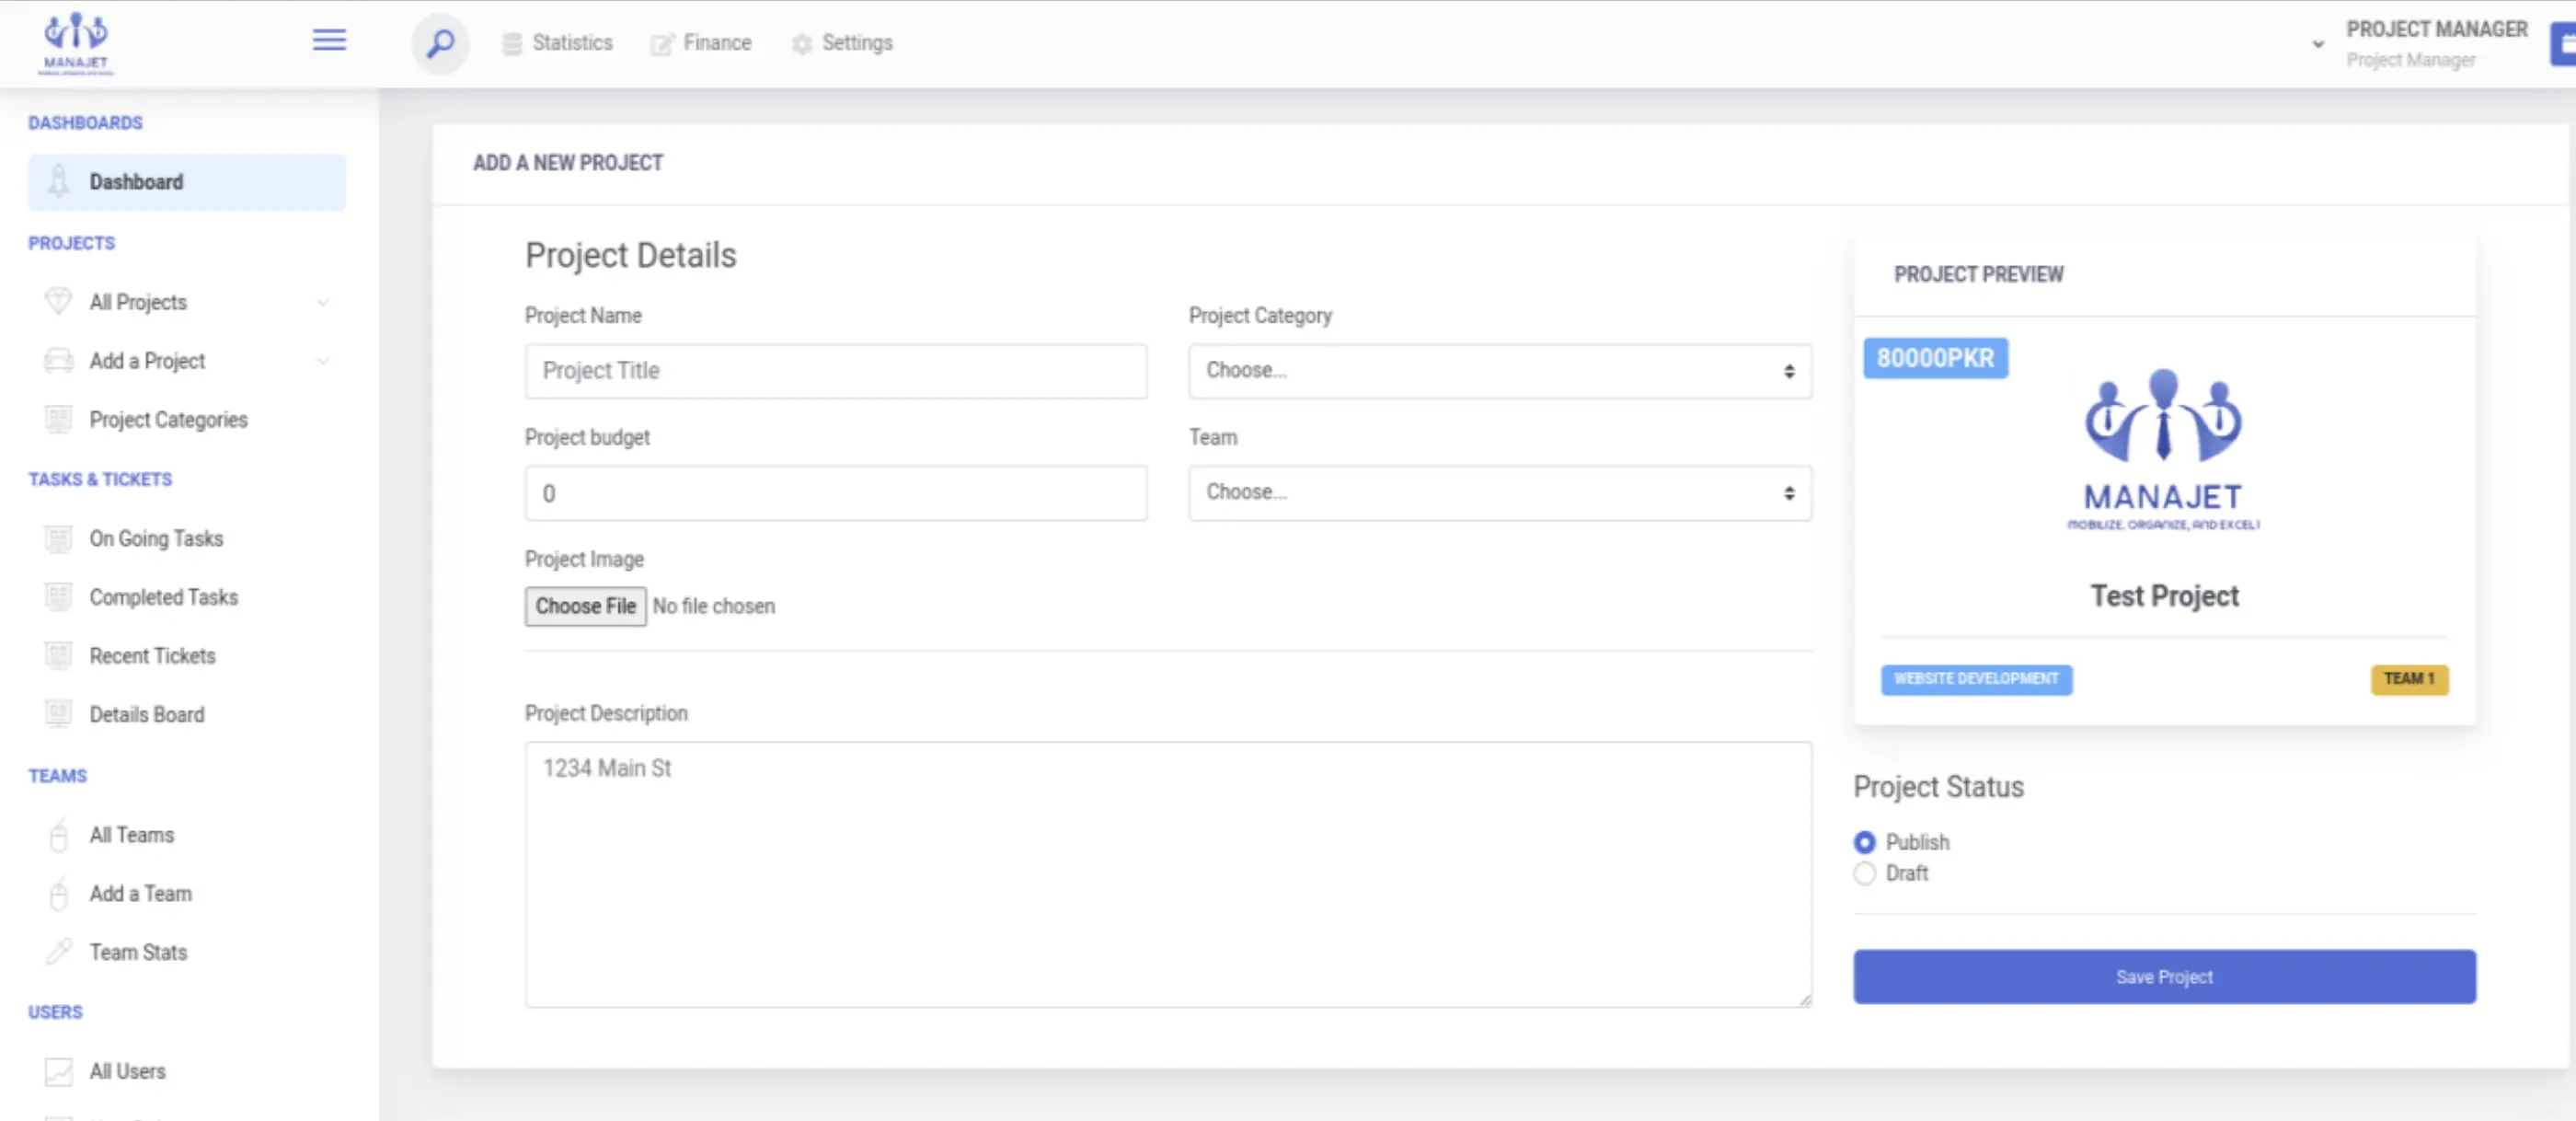Click the icon beside Project Categories
The width and height of the screenshot is (2576, 1121).
pos(59,419)
